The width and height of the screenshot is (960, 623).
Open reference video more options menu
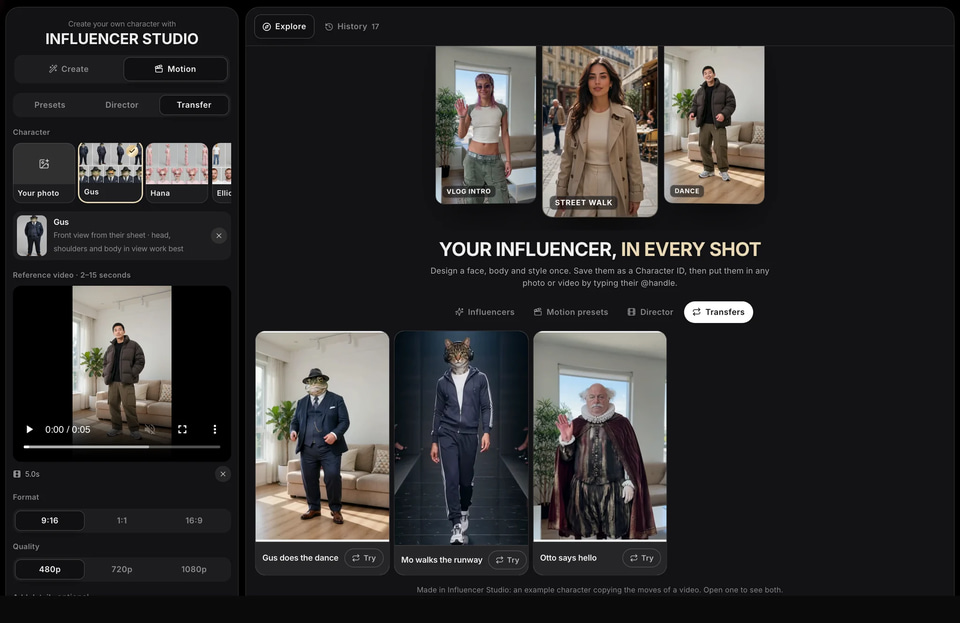click(214, 429)
